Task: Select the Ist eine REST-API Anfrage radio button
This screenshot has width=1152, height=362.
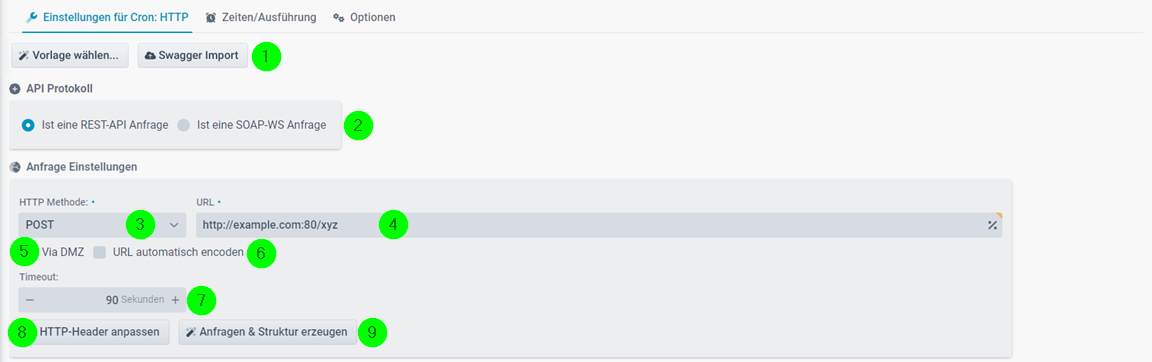Action: click(29, 125)
